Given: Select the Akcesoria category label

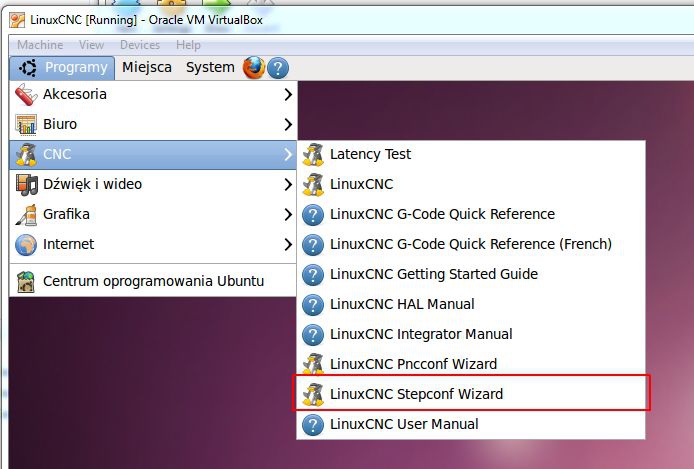Looking at the screenshot, I should pos(75,94).
